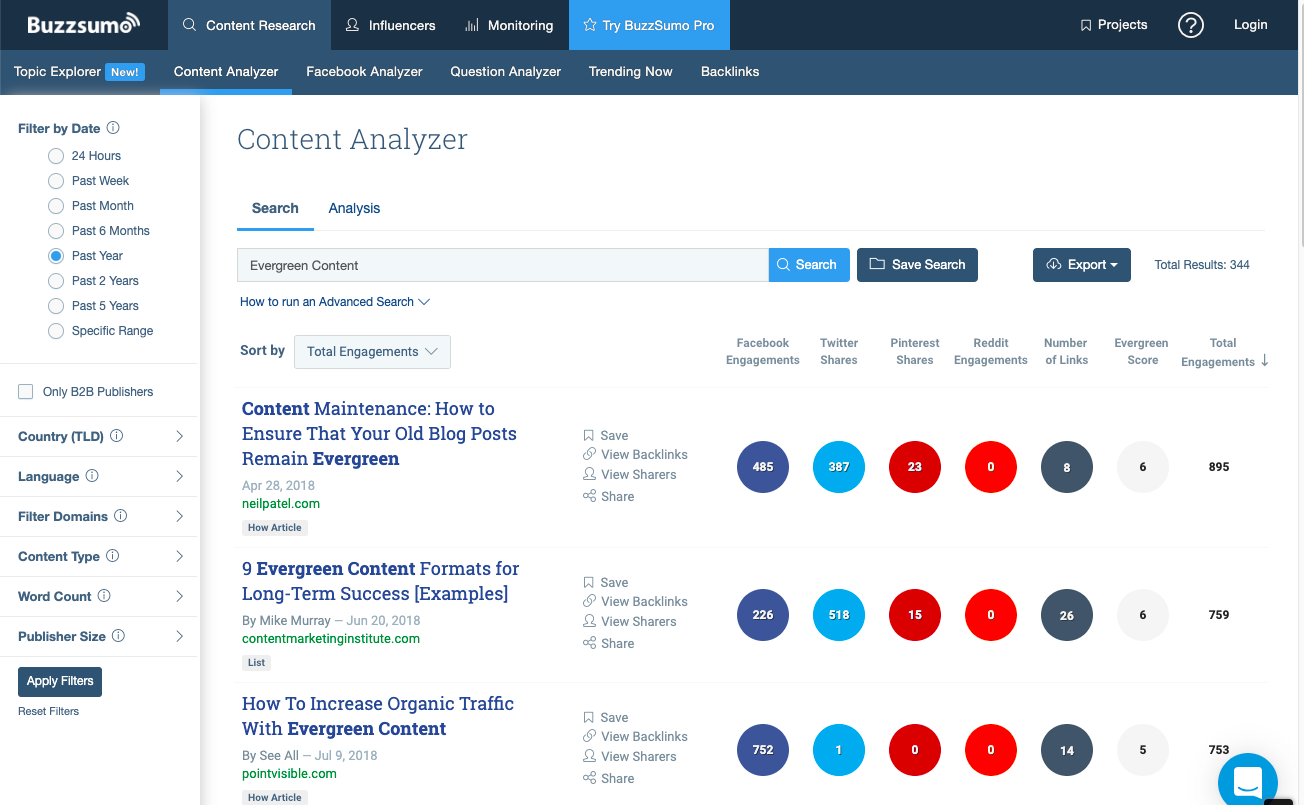
Task: Click the info icon beside Filter by Date
Action: point(113,128)
